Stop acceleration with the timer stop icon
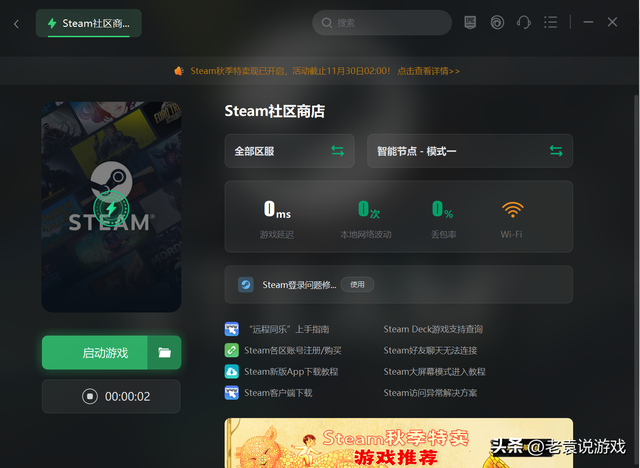The image size is (640, 468). coord(90,396)
